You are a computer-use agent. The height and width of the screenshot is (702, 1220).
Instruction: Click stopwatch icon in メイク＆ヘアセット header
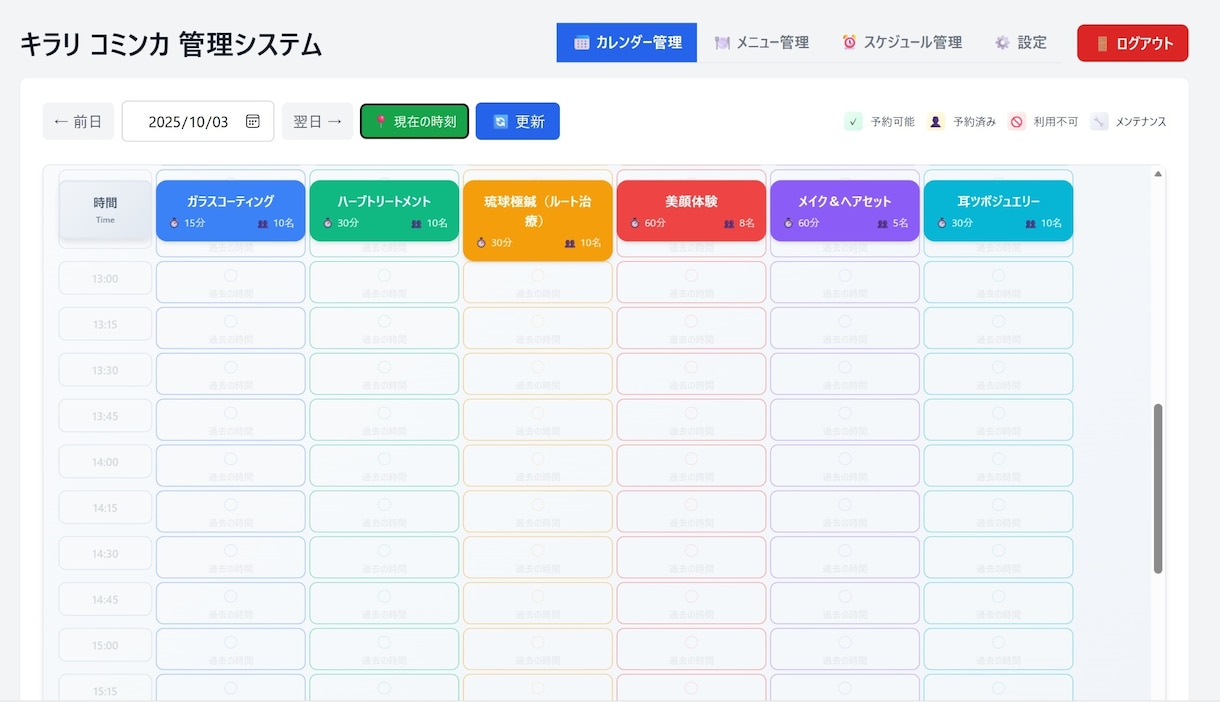[788, 223]
